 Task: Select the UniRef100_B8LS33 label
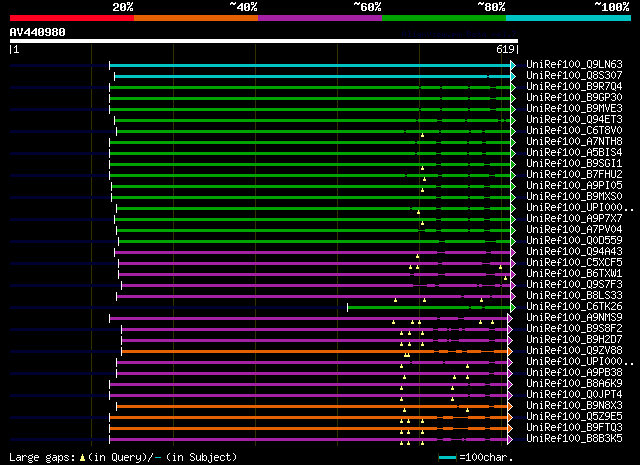click(574, 296)
